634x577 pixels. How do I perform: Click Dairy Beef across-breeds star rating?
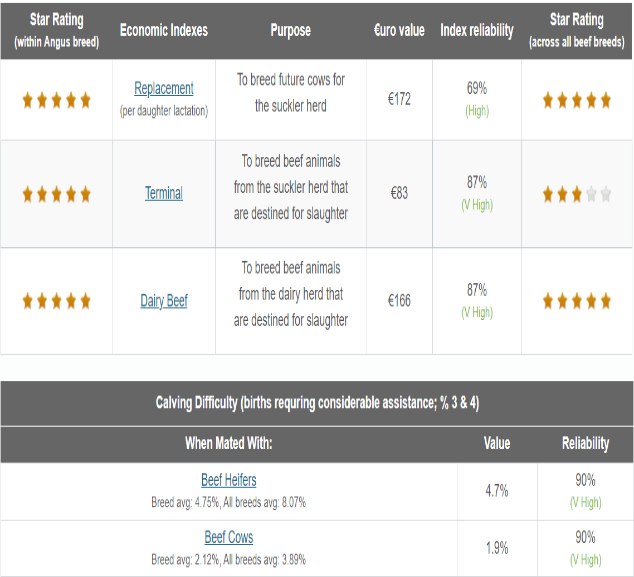tap(577, 301)
